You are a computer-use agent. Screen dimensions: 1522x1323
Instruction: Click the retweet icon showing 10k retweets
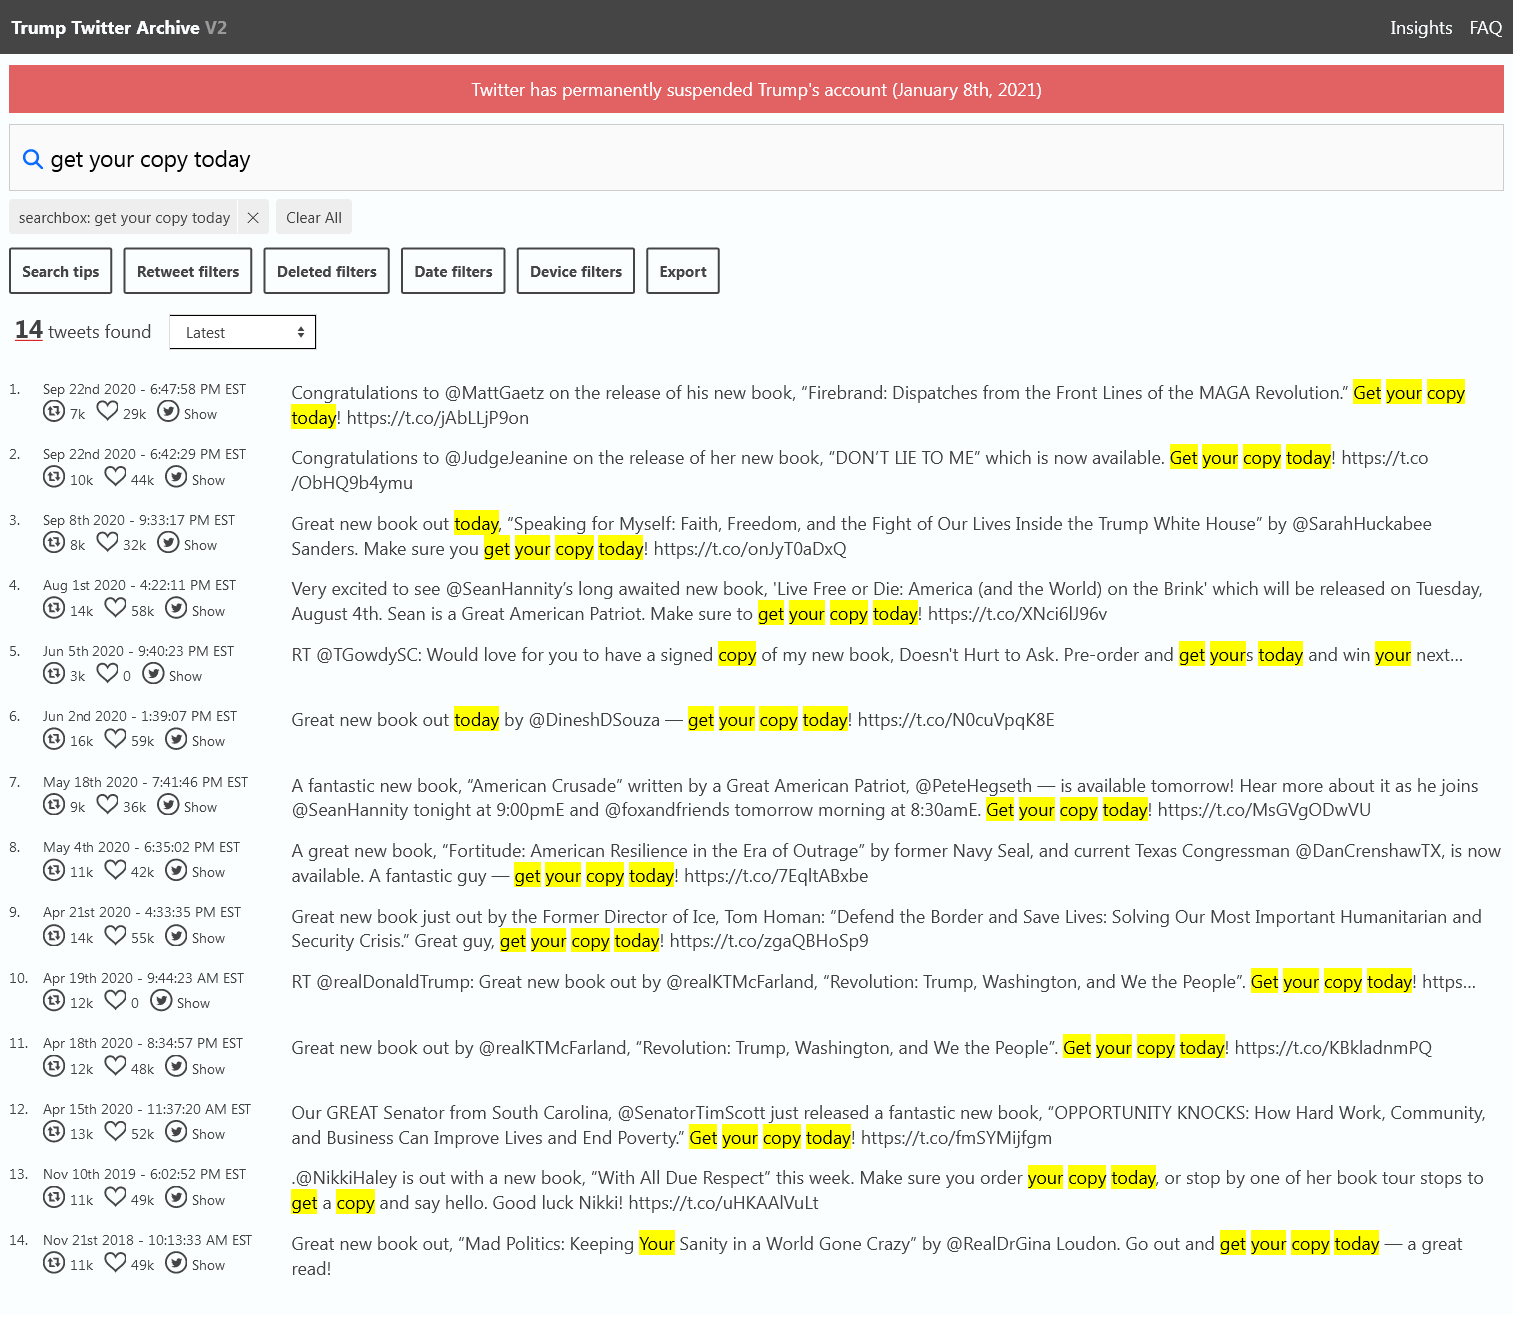pyautogui.click(x=54, y=477)
